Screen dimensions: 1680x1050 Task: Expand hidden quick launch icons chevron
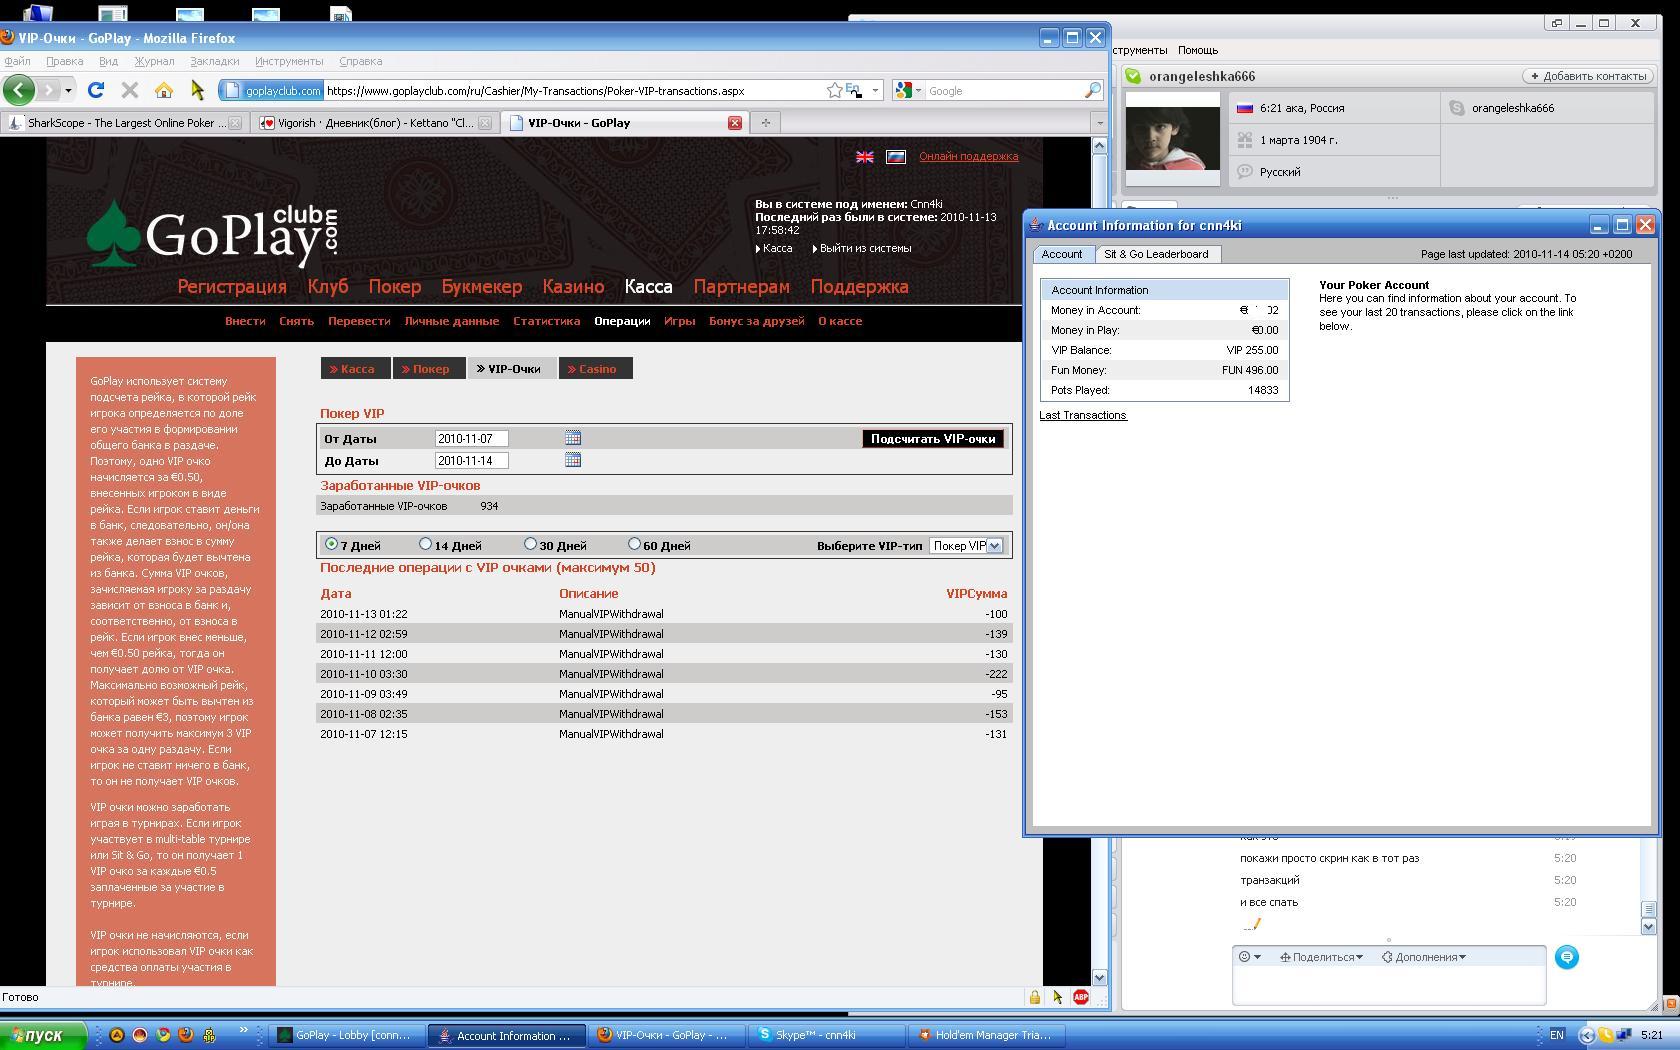[243, 1031]
